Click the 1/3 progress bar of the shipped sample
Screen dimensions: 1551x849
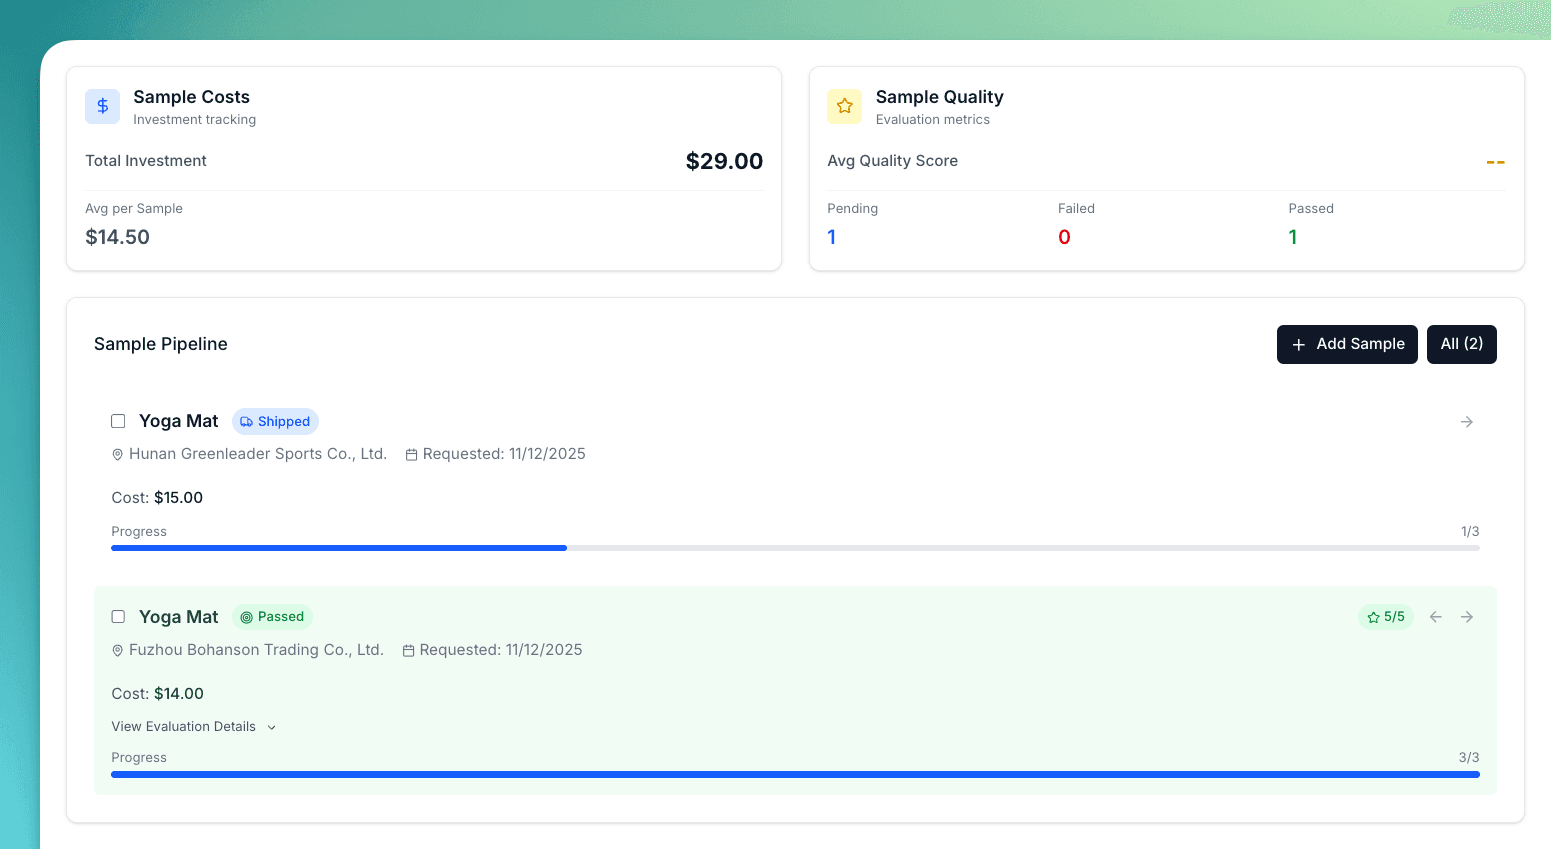coord(794,548)
